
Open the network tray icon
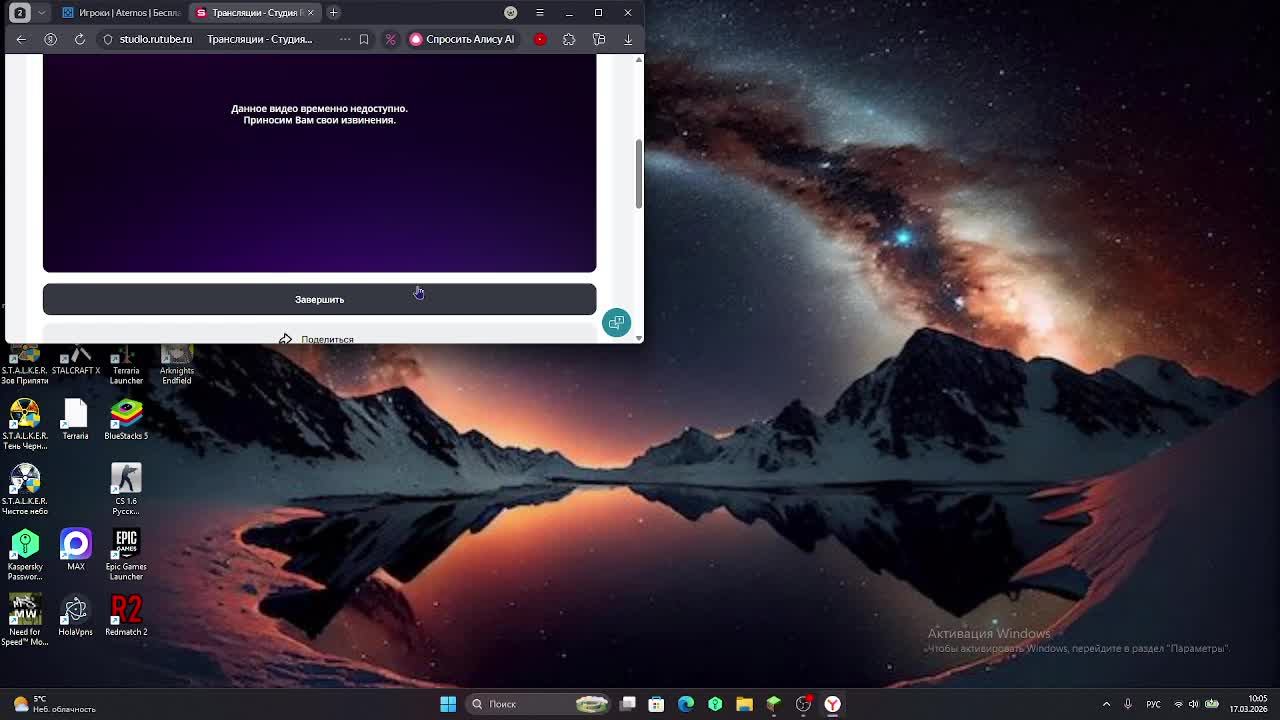[x=1178, y=704]
